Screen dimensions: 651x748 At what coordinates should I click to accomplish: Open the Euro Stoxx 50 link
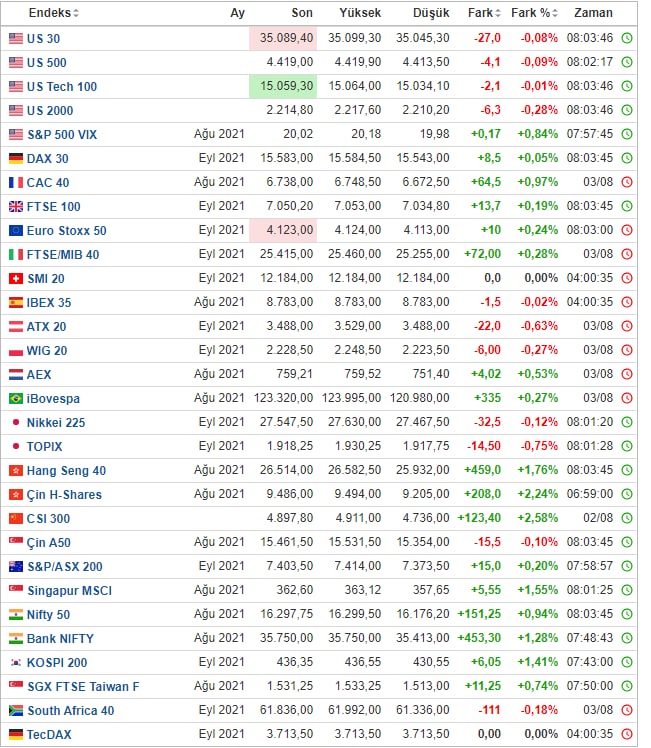(x=66, y=231)
